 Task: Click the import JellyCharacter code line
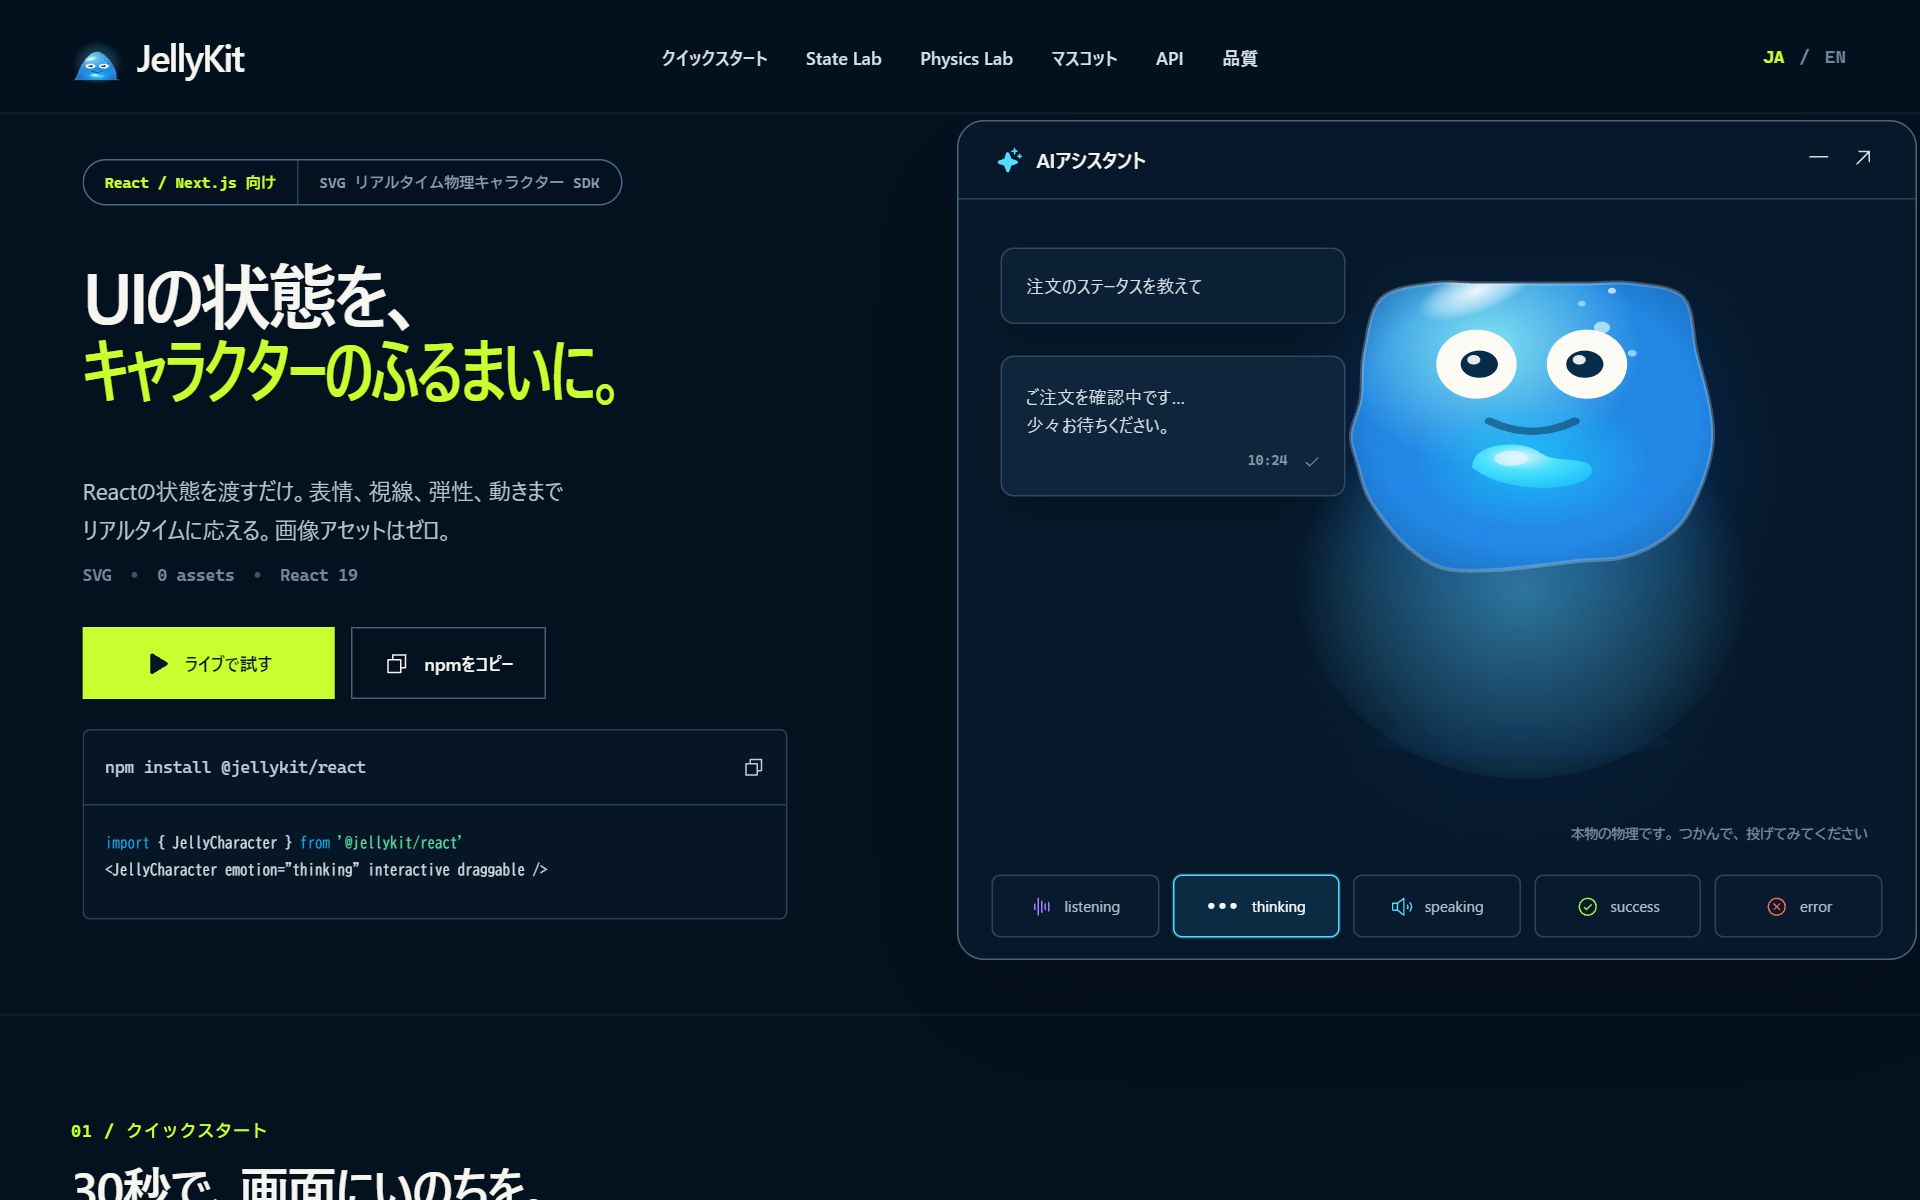(284, 843)
